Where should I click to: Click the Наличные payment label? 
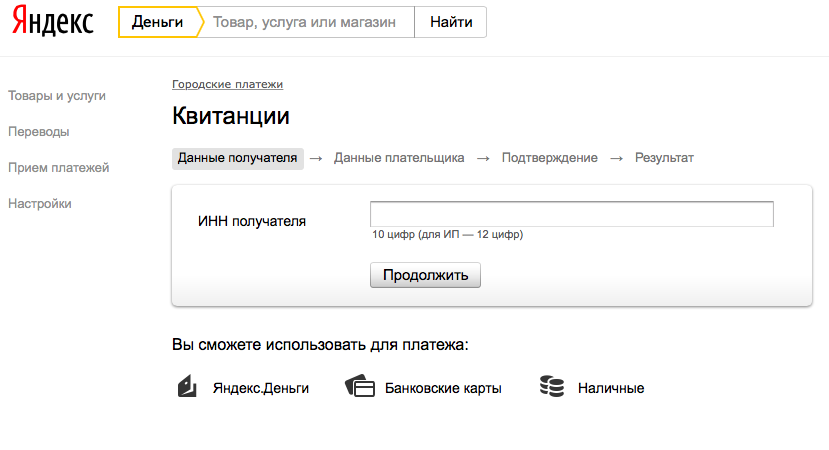611,388
